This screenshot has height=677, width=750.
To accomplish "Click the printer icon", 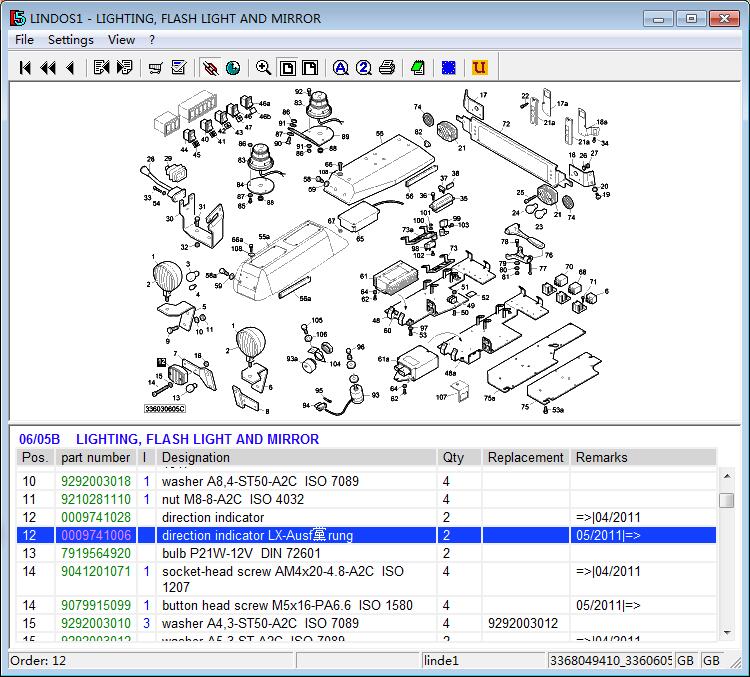I will [x=386, y=68].
